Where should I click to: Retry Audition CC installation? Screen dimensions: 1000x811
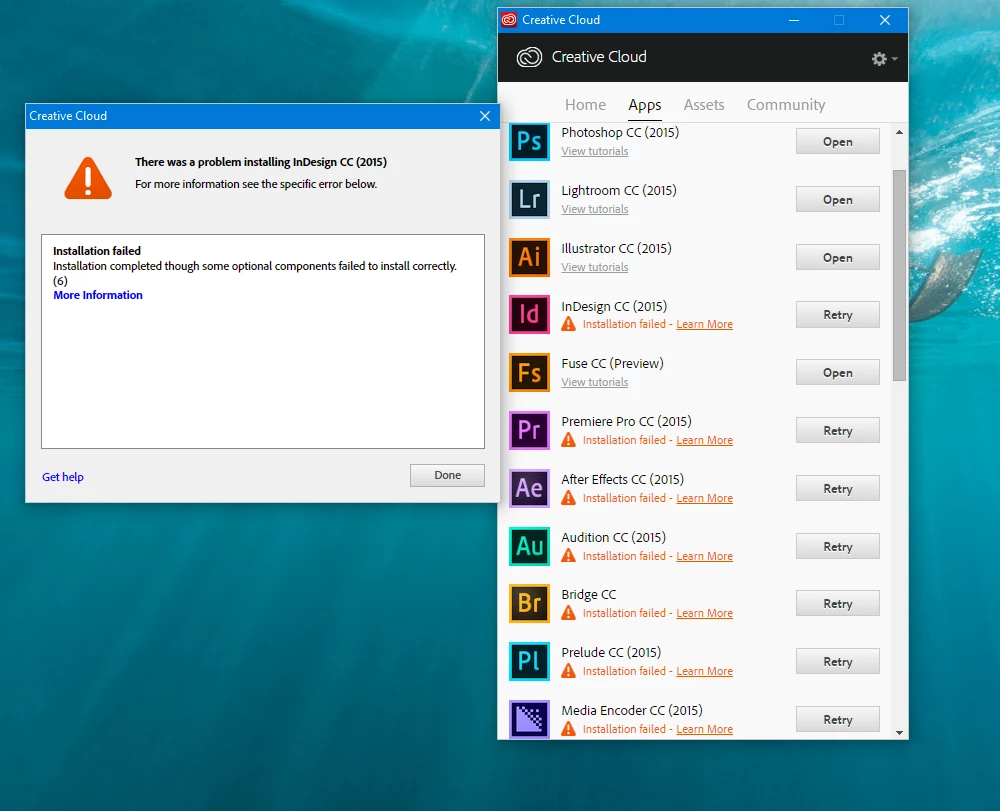(837, 546)
